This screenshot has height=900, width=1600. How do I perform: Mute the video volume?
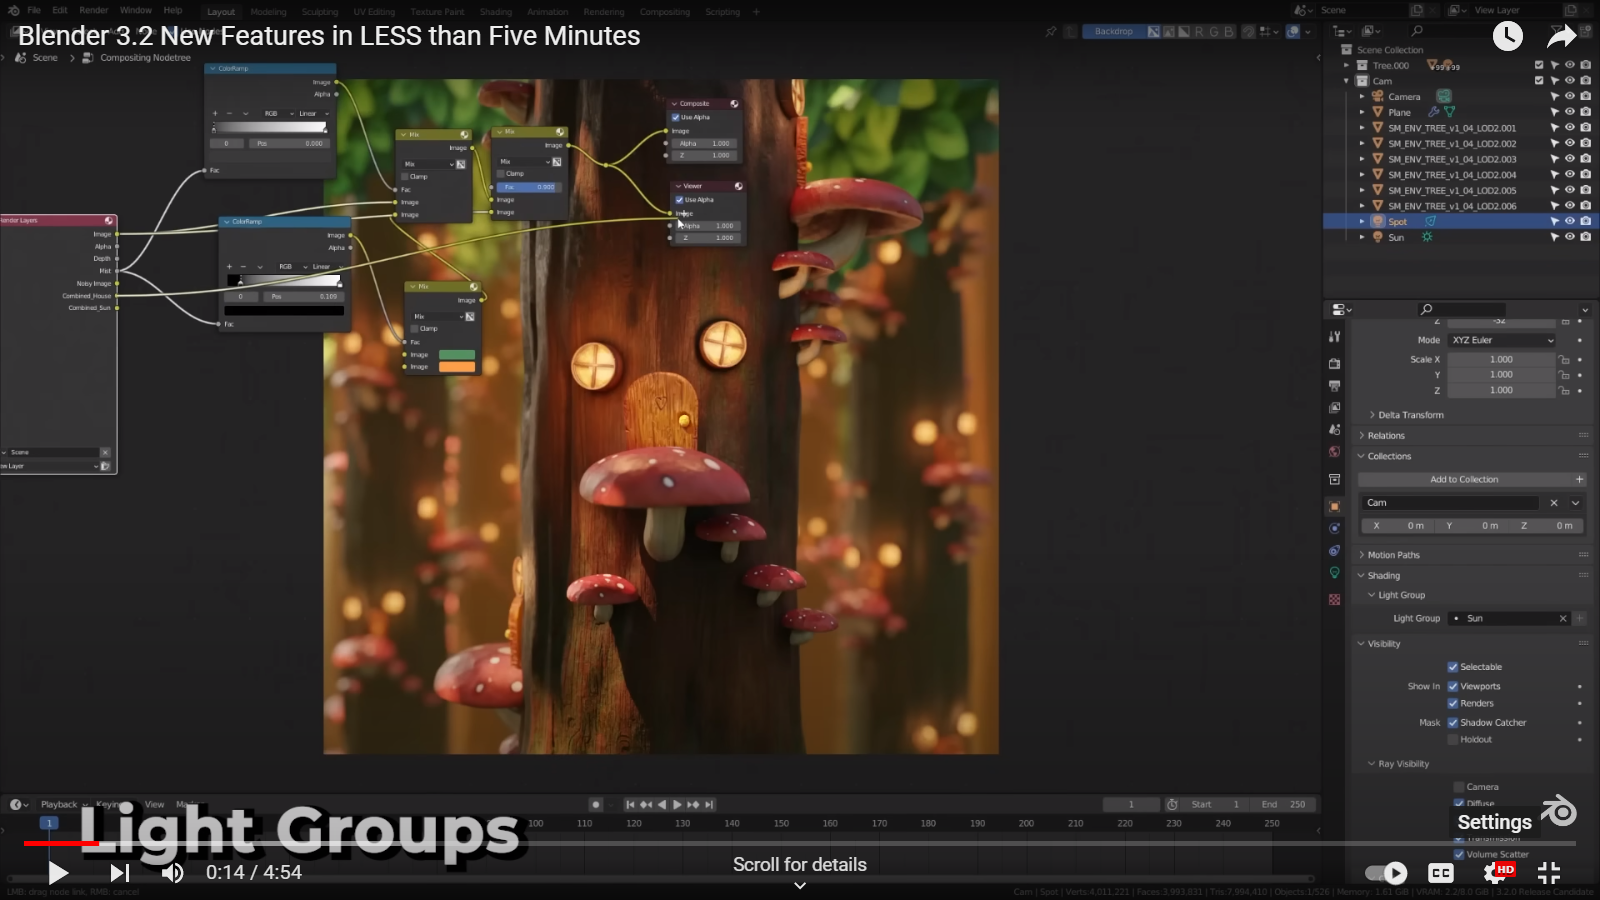173,873
